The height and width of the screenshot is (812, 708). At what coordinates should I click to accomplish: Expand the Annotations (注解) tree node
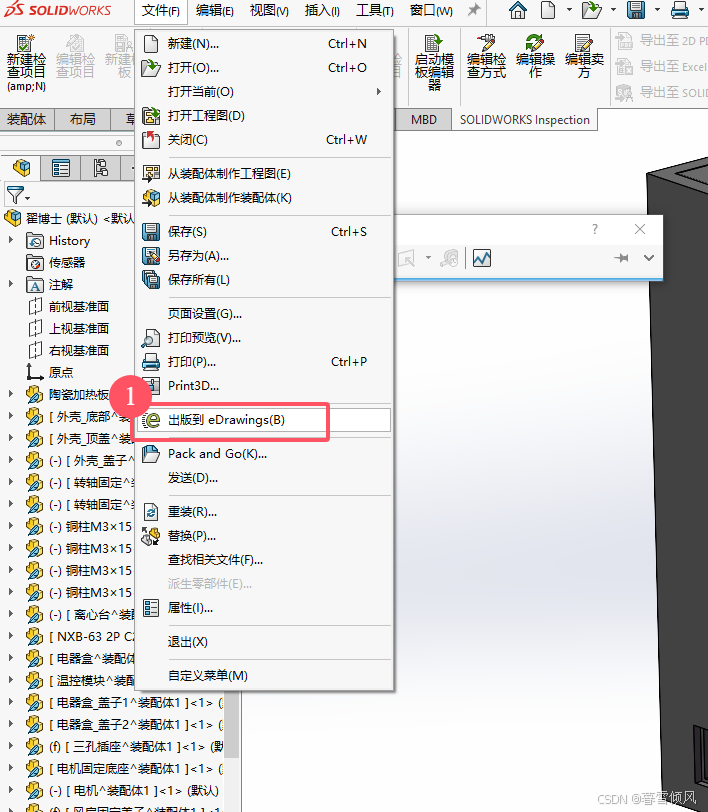11,284
